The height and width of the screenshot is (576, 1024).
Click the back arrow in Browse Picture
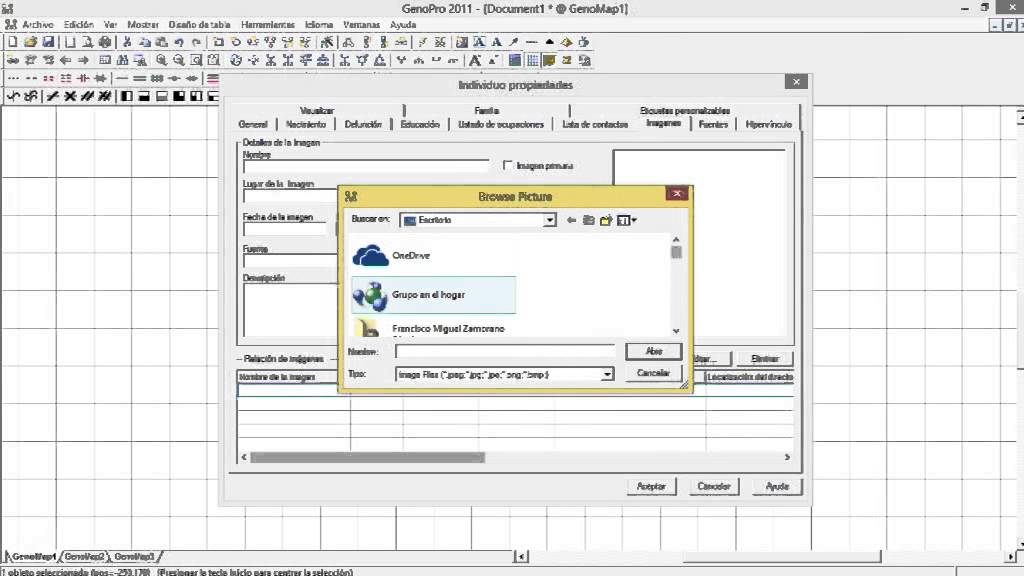point(571,220)
